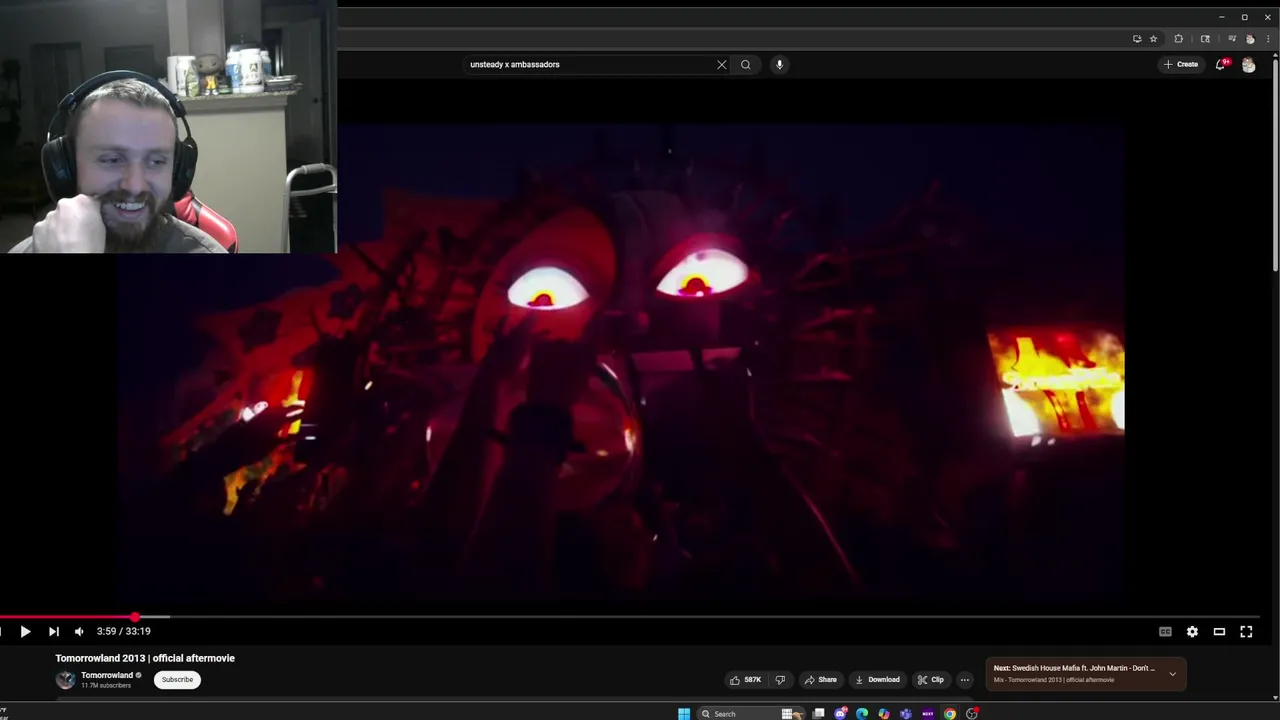The width and height of the screenshot is (1280, 720).
Task: Minimize the Chrome window
Action: [x=1221, y=17]
